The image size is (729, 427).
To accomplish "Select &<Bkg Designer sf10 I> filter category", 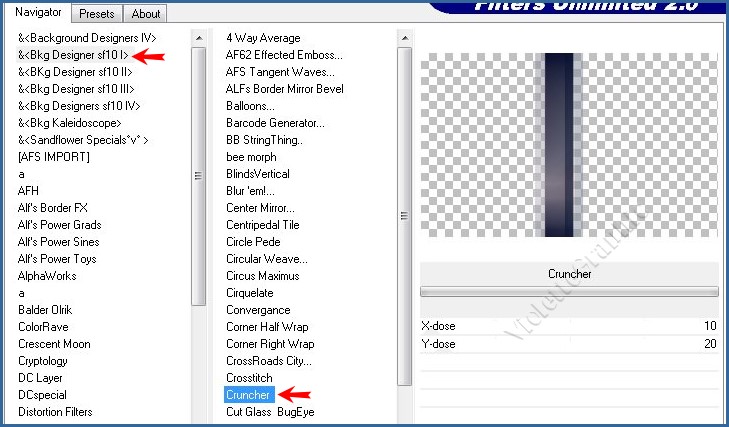I will point(73,55).
